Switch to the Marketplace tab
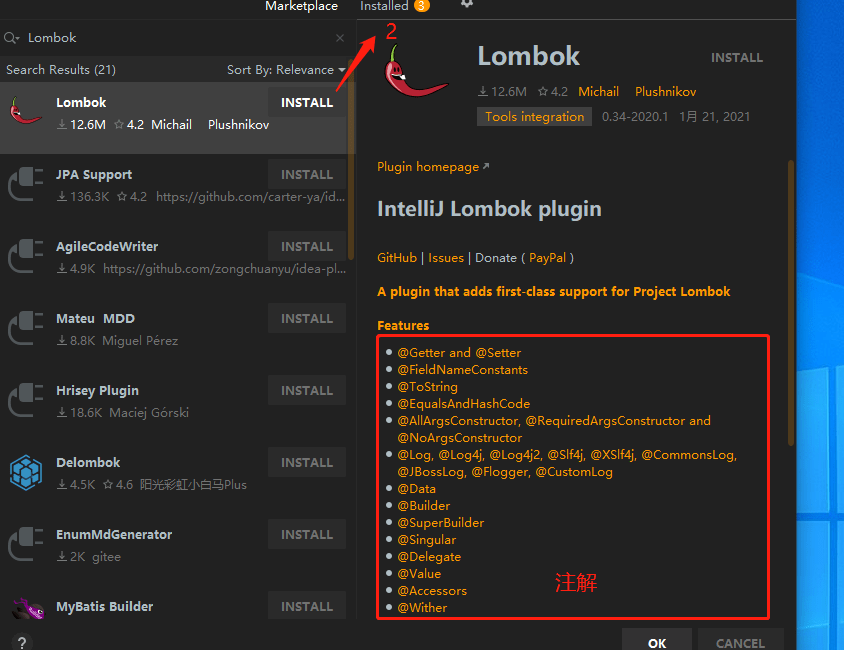The height and width of the screenshot is (650, 844). click(301, 6)
